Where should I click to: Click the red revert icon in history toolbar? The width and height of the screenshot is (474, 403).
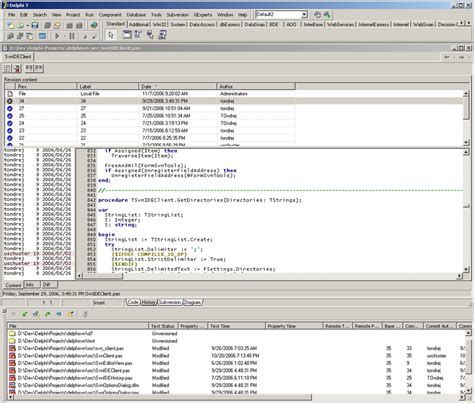(x=17, y=68)
